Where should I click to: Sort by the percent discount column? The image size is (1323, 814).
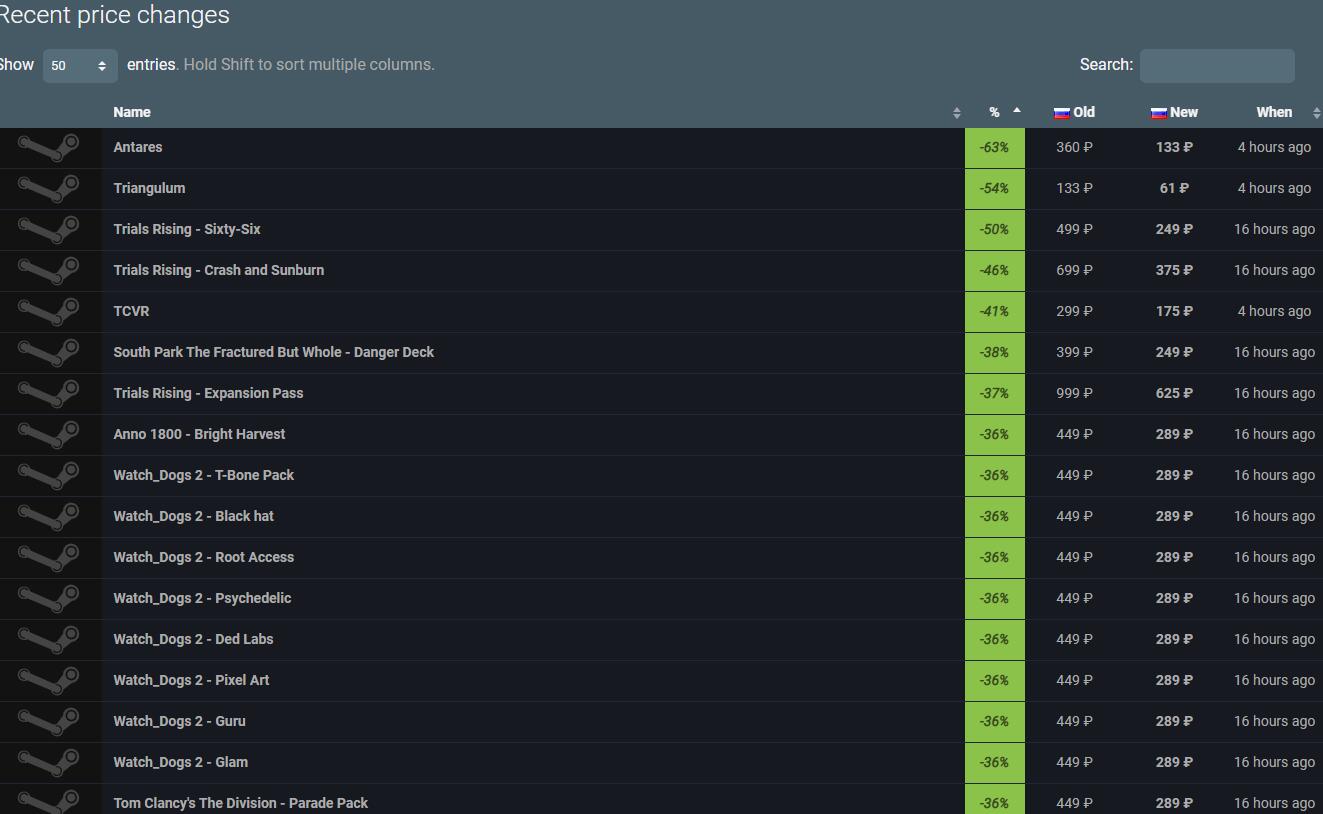coord(995,112)
